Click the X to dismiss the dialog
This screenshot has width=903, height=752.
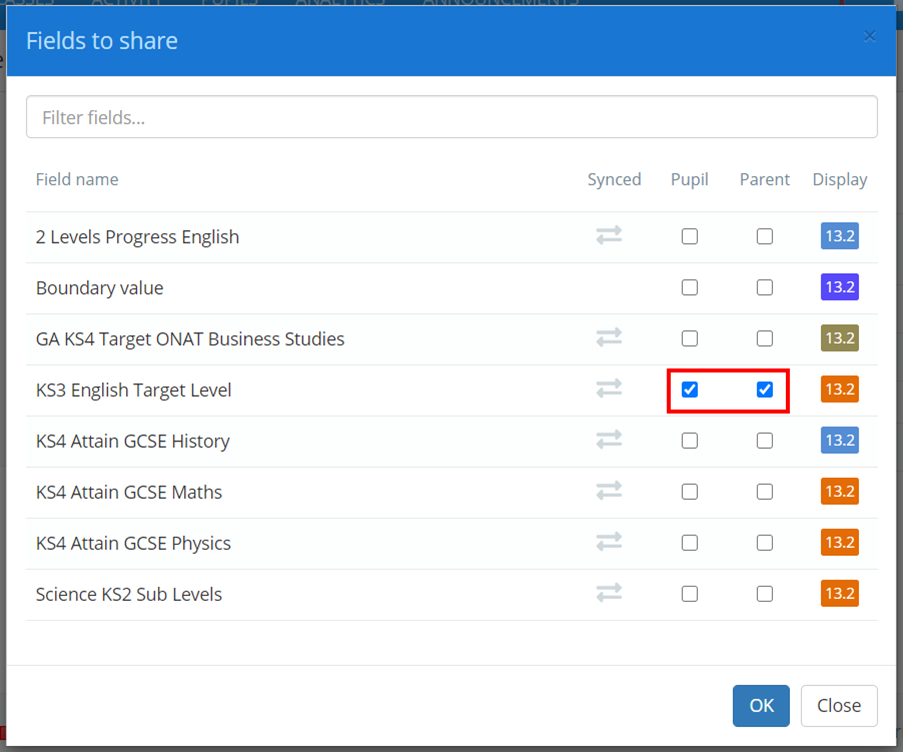point(869,36)
